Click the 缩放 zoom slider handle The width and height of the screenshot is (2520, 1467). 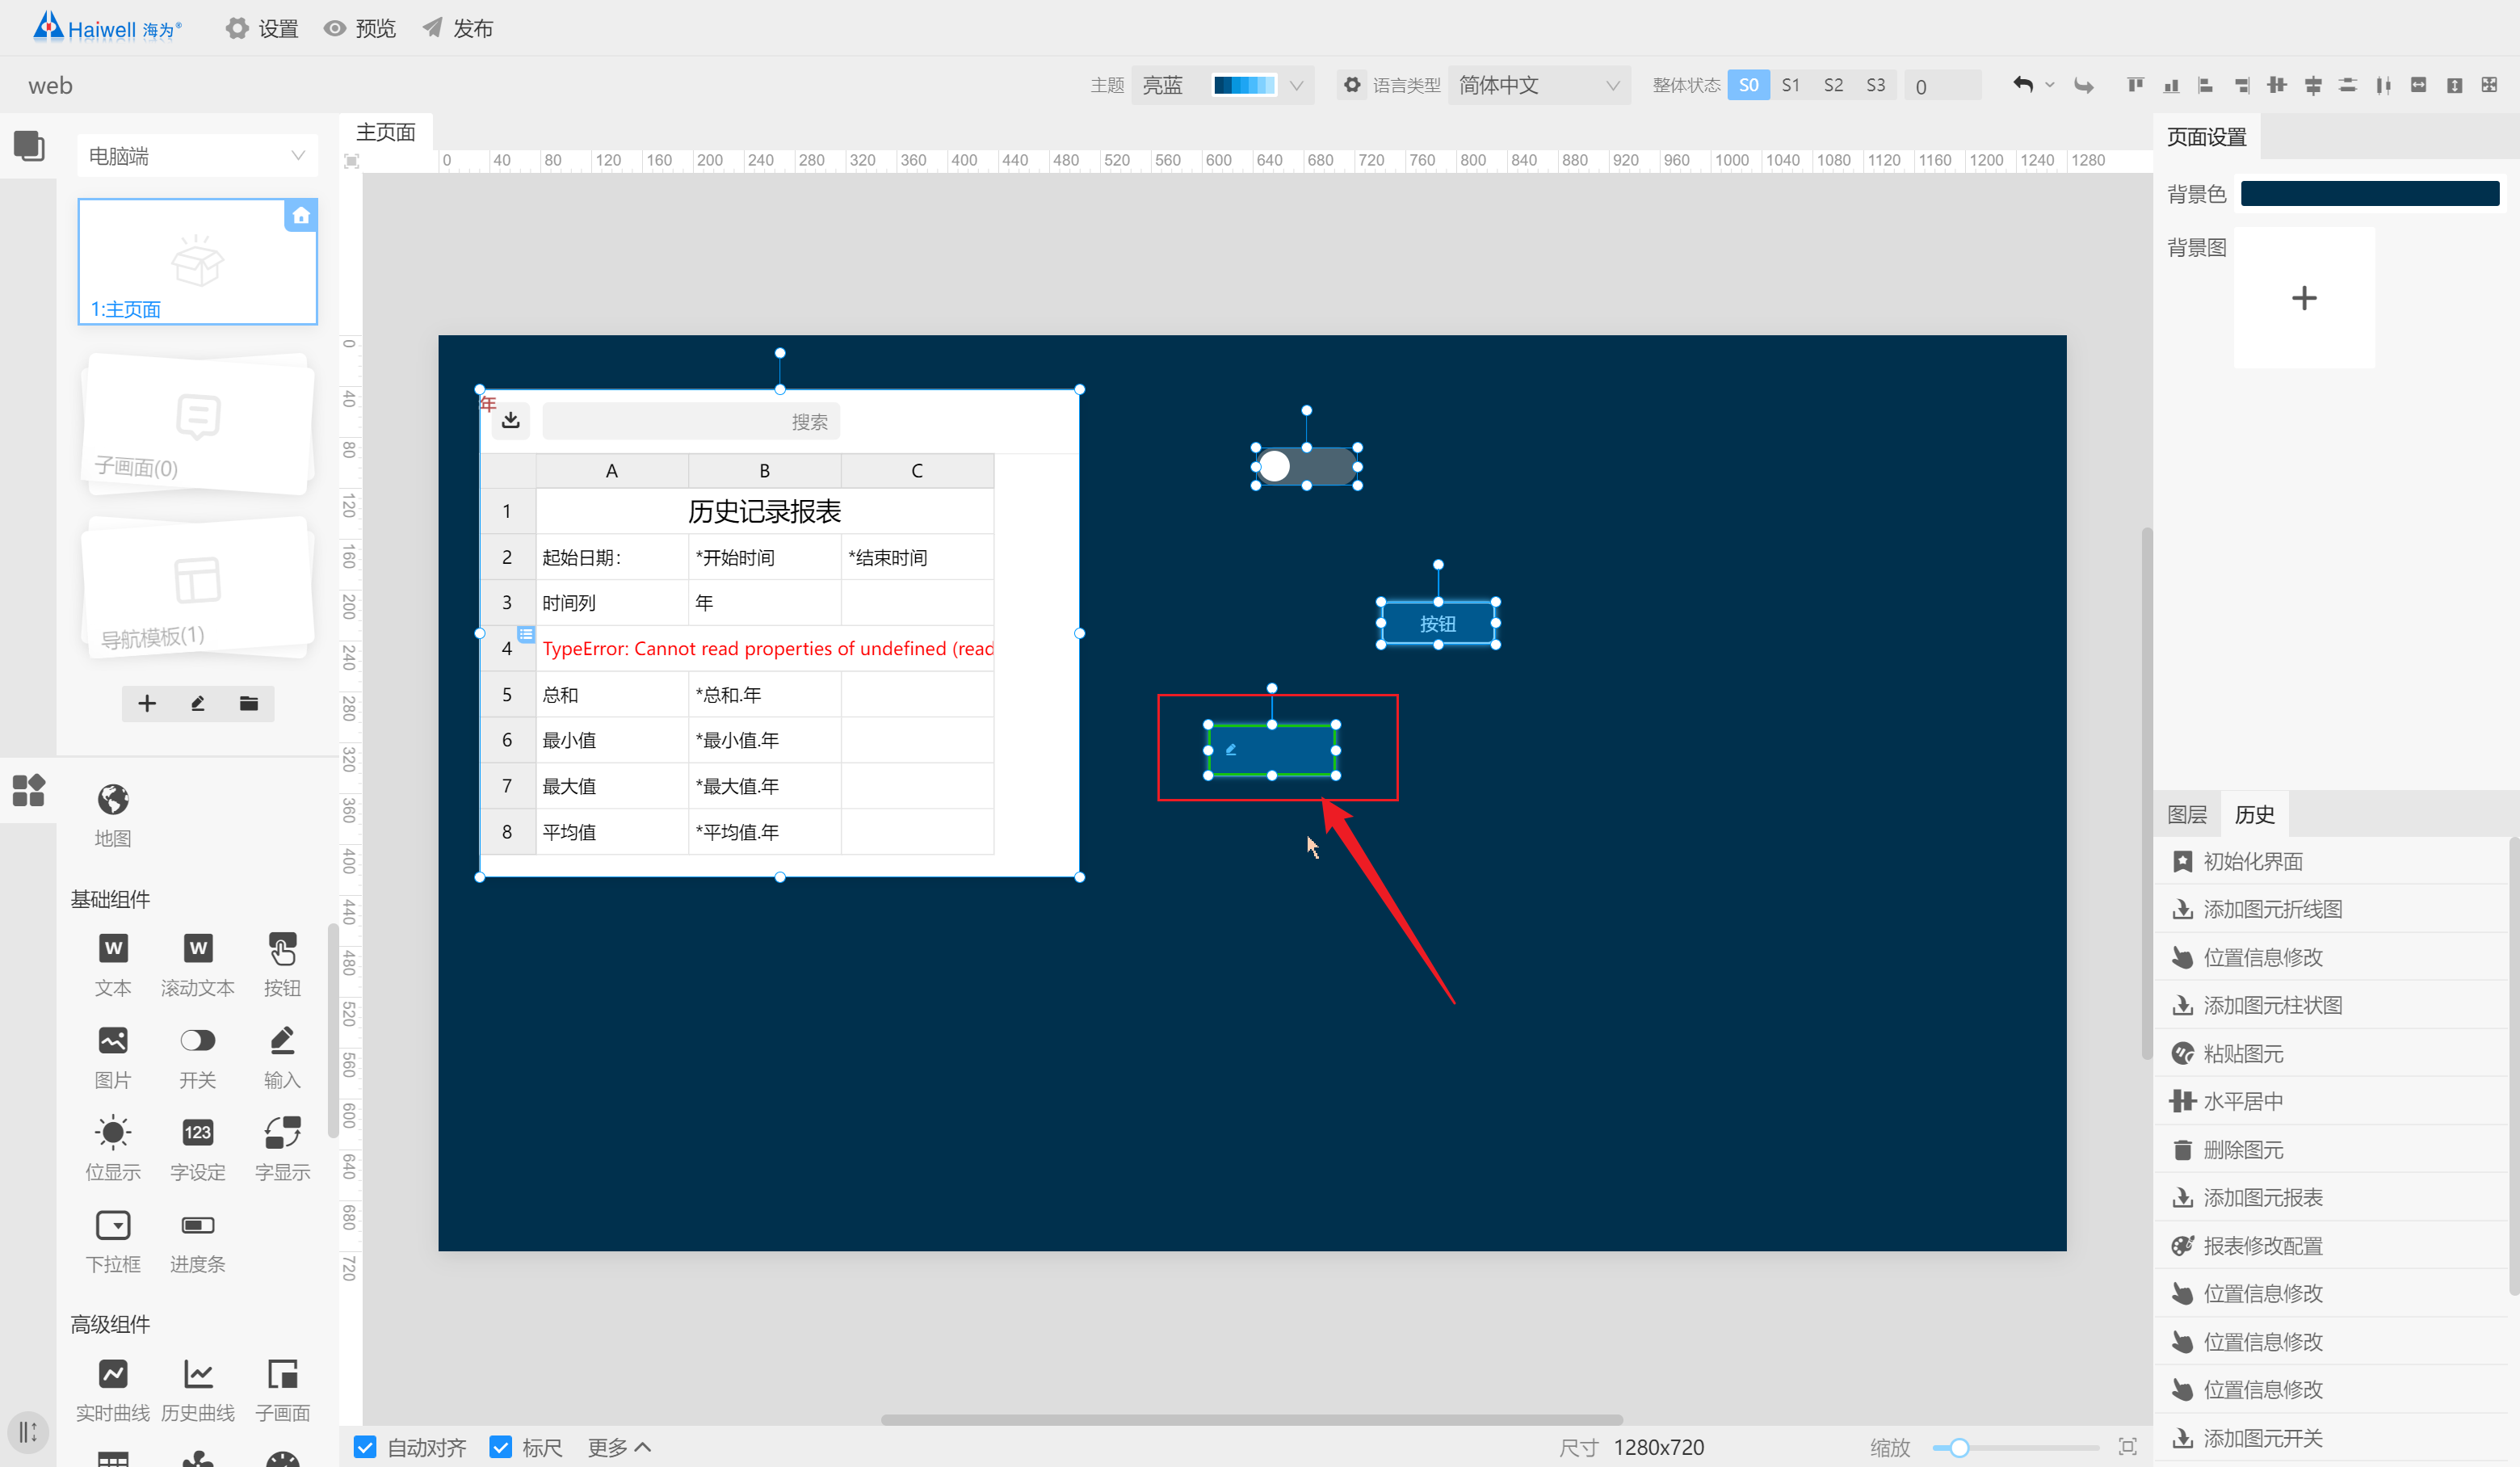tap(1959, 1446)
